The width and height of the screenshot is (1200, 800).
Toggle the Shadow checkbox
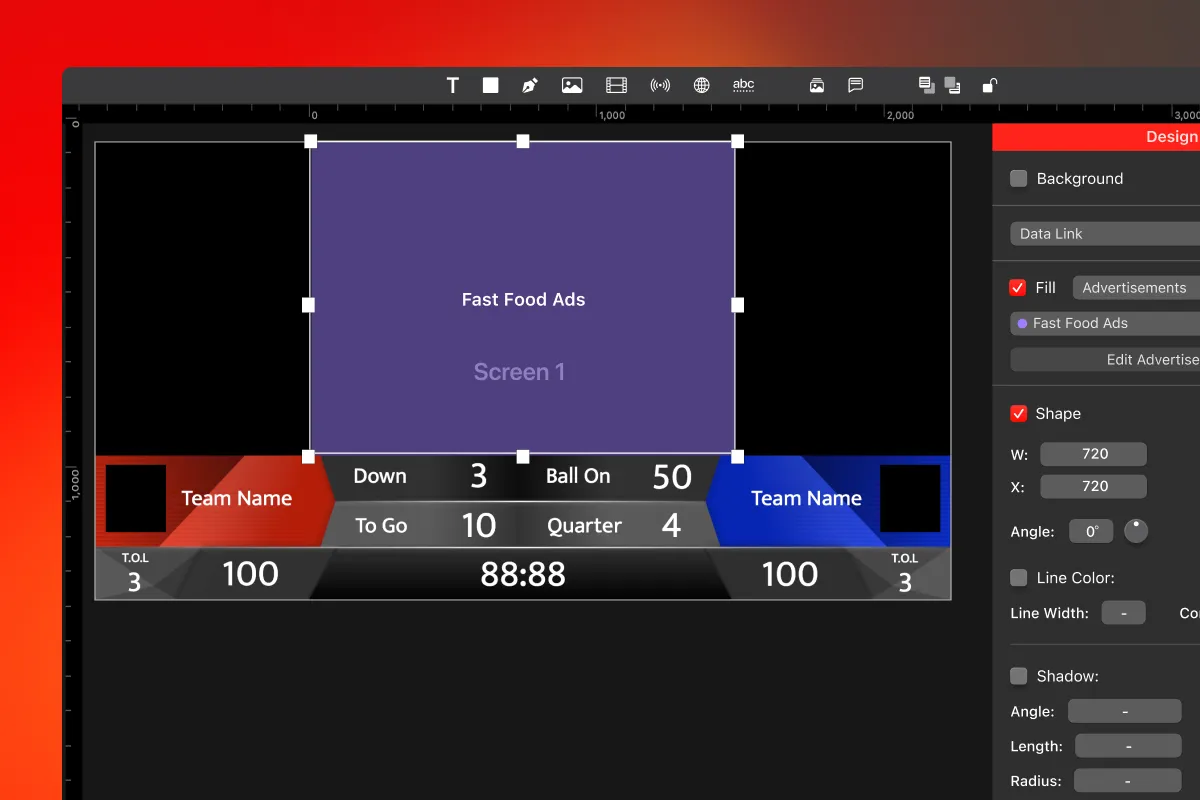point(1019,677)
